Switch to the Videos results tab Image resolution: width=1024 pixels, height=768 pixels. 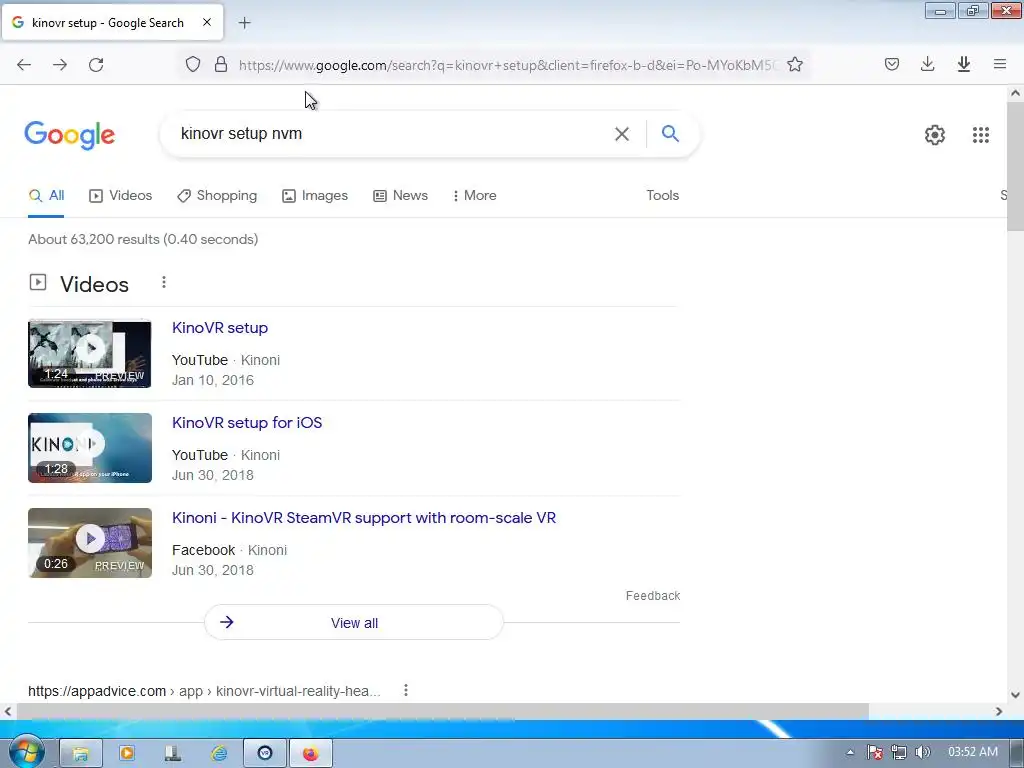121,195
